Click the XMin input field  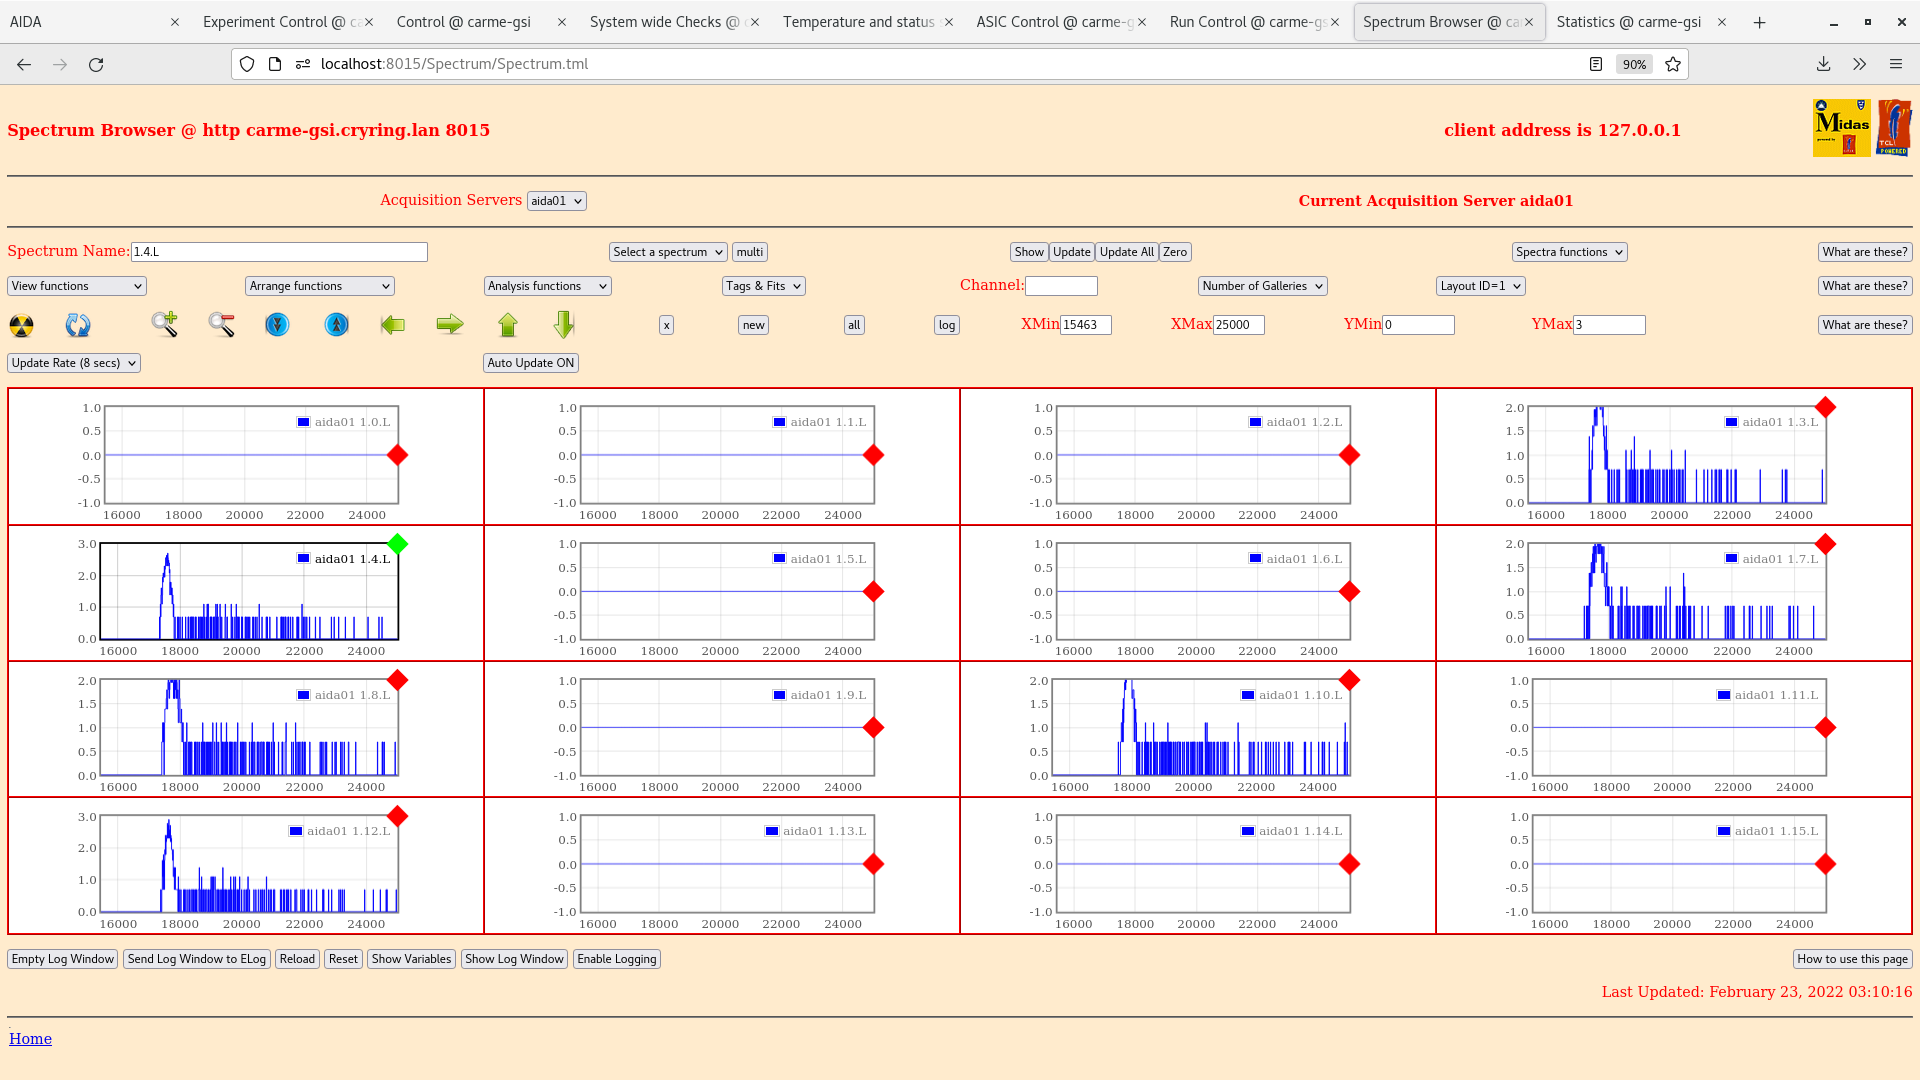(x=1085, y=325)
